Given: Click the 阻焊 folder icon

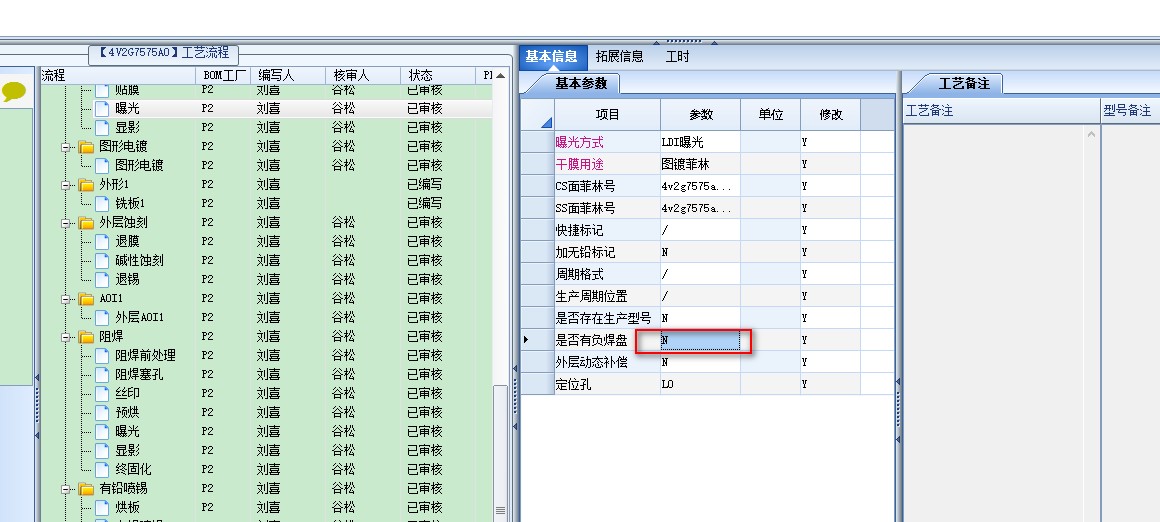Looking at the screenshot, I should tap(87, 336).
